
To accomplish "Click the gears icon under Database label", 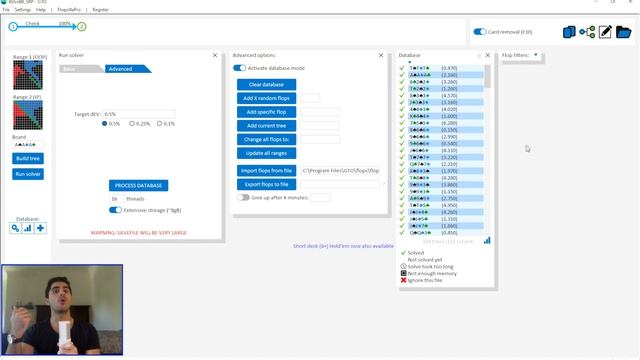I will pos(15,228).
